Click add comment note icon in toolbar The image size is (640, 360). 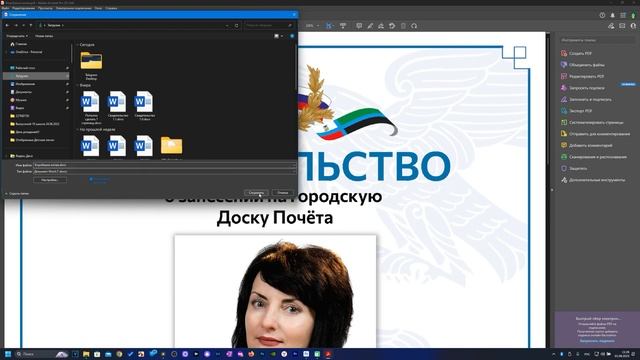pyautogui.click(x=359, y=26)
